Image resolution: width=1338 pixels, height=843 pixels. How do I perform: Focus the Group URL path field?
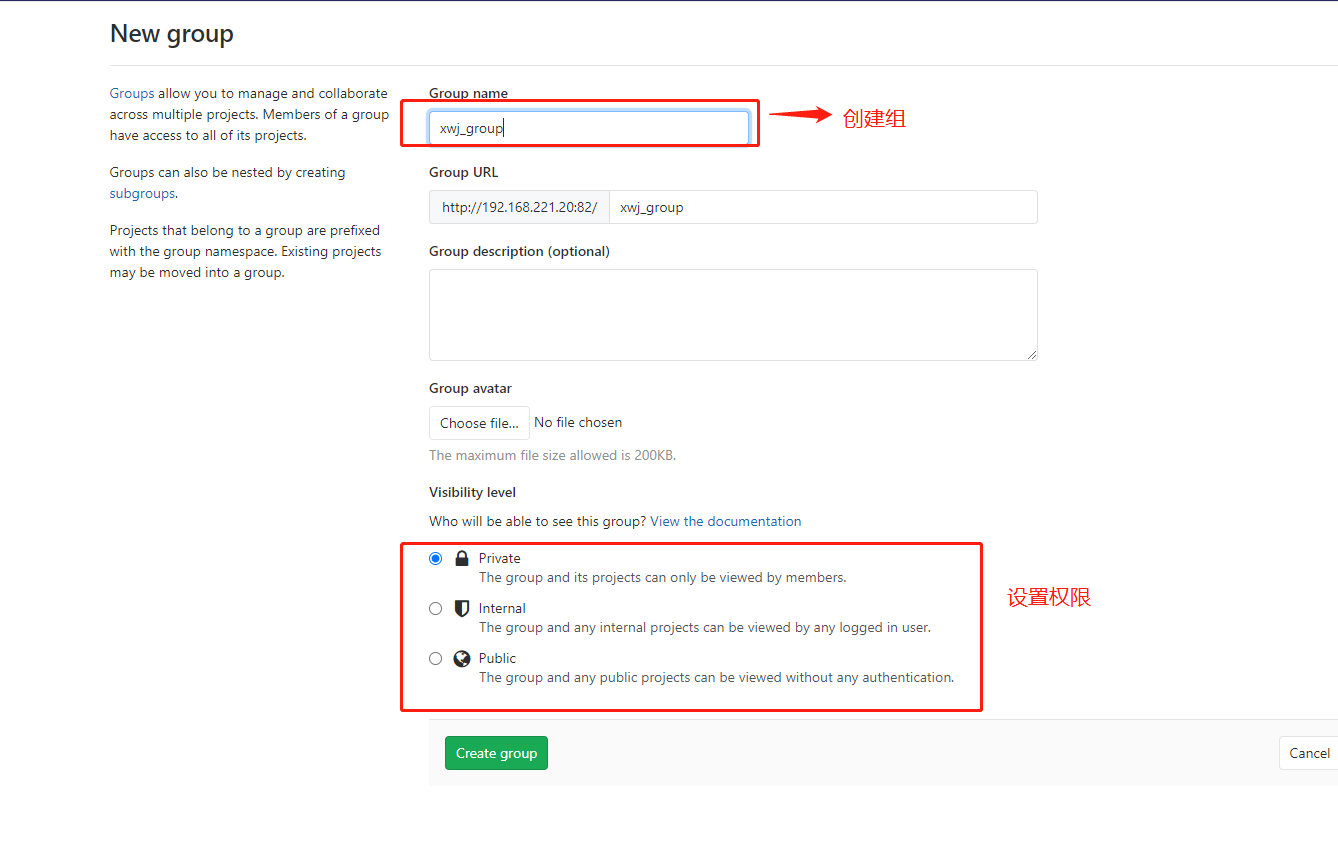tap(823, 207)
